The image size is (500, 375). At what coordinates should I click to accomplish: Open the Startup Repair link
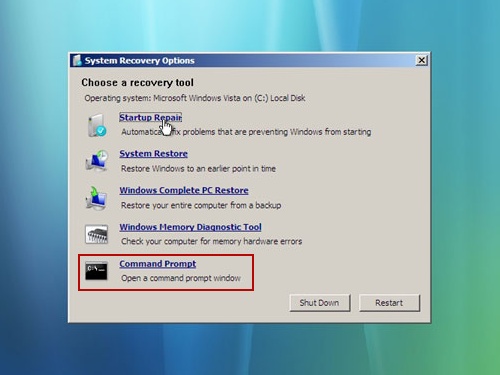(x=150, y=117)
